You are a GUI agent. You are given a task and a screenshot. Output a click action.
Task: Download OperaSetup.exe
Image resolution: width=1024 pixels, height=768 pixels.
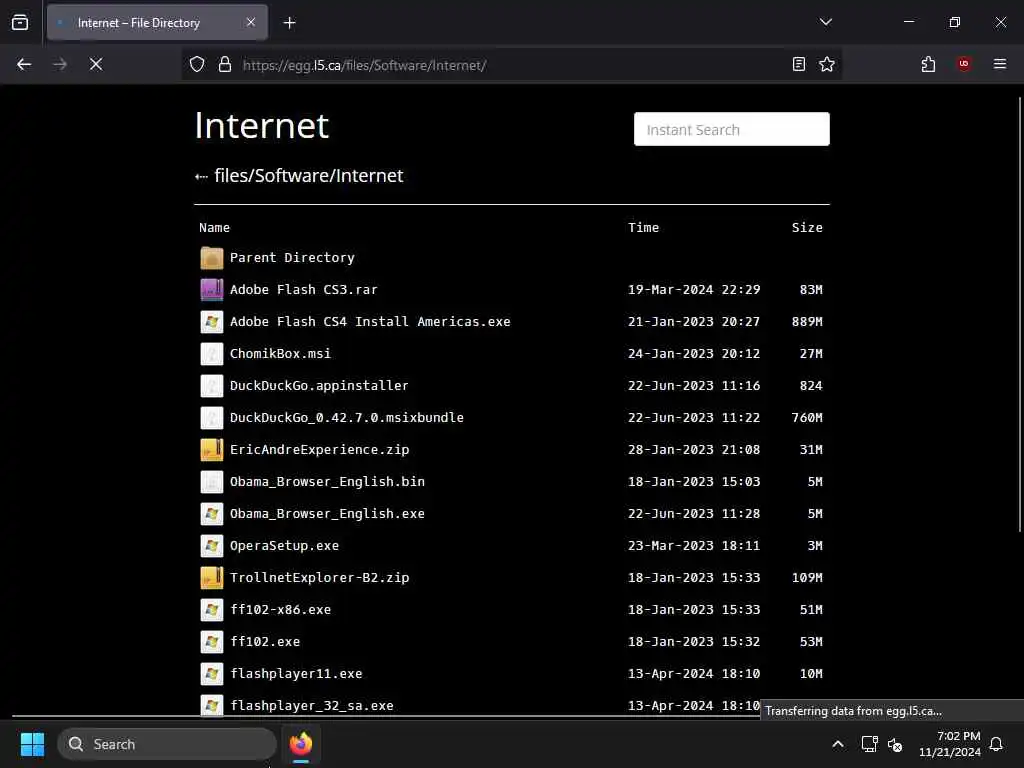point(284,545)
